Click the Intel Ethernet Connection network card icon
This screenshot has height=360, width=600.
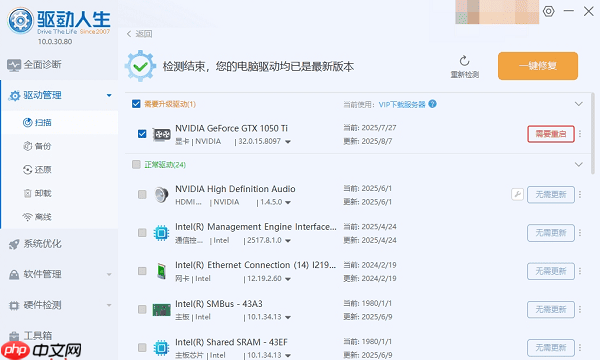161,271
